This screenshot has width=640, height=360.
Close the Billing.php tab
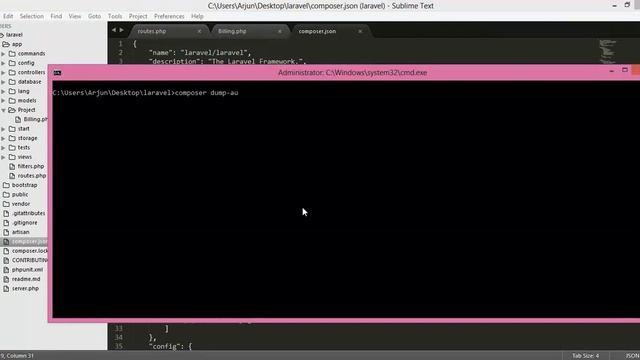[280, 31]
